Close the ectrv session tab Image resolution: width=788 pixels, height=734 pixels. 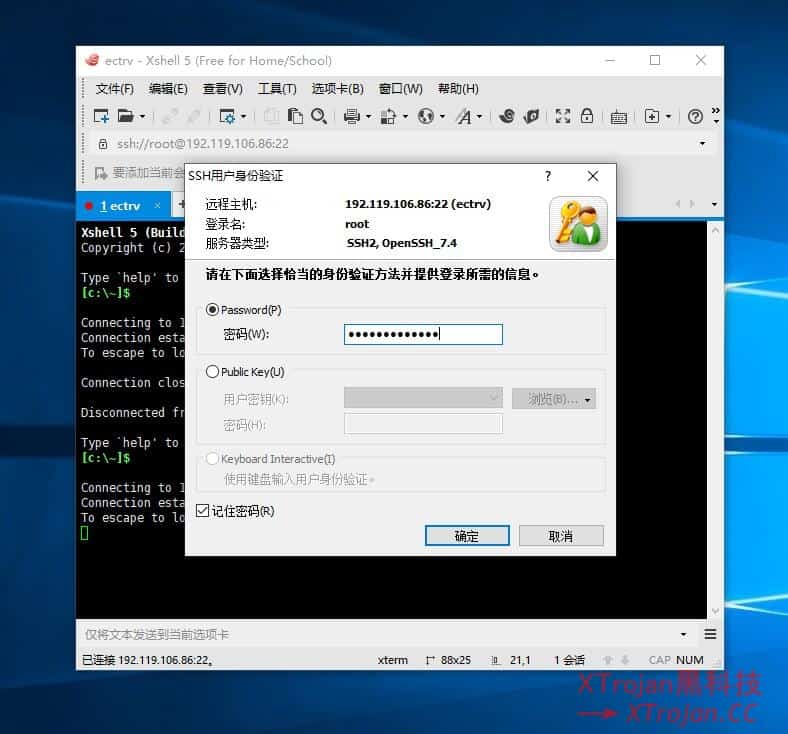[x=157, y=205]
